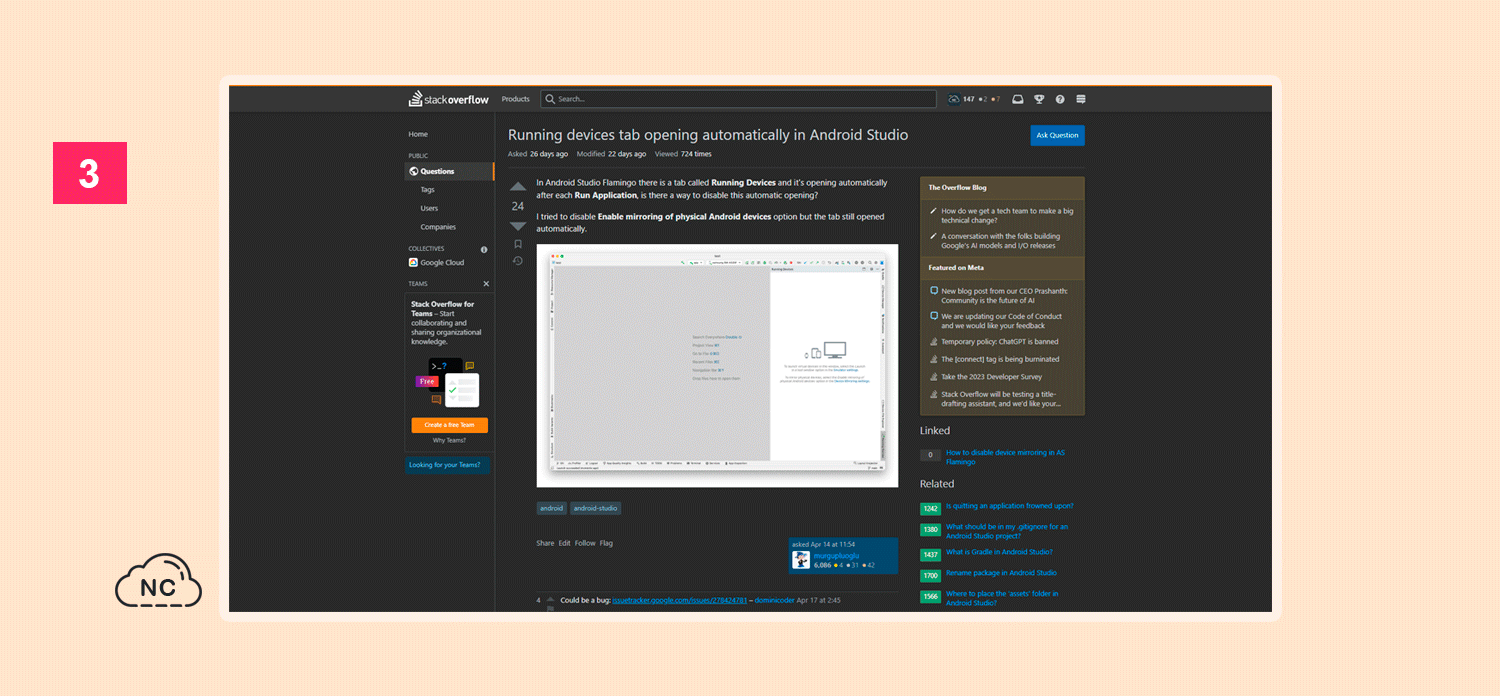The image size is (1500, 696).
Task: Open the achievements trophy icon
Action: (1039, 99)
